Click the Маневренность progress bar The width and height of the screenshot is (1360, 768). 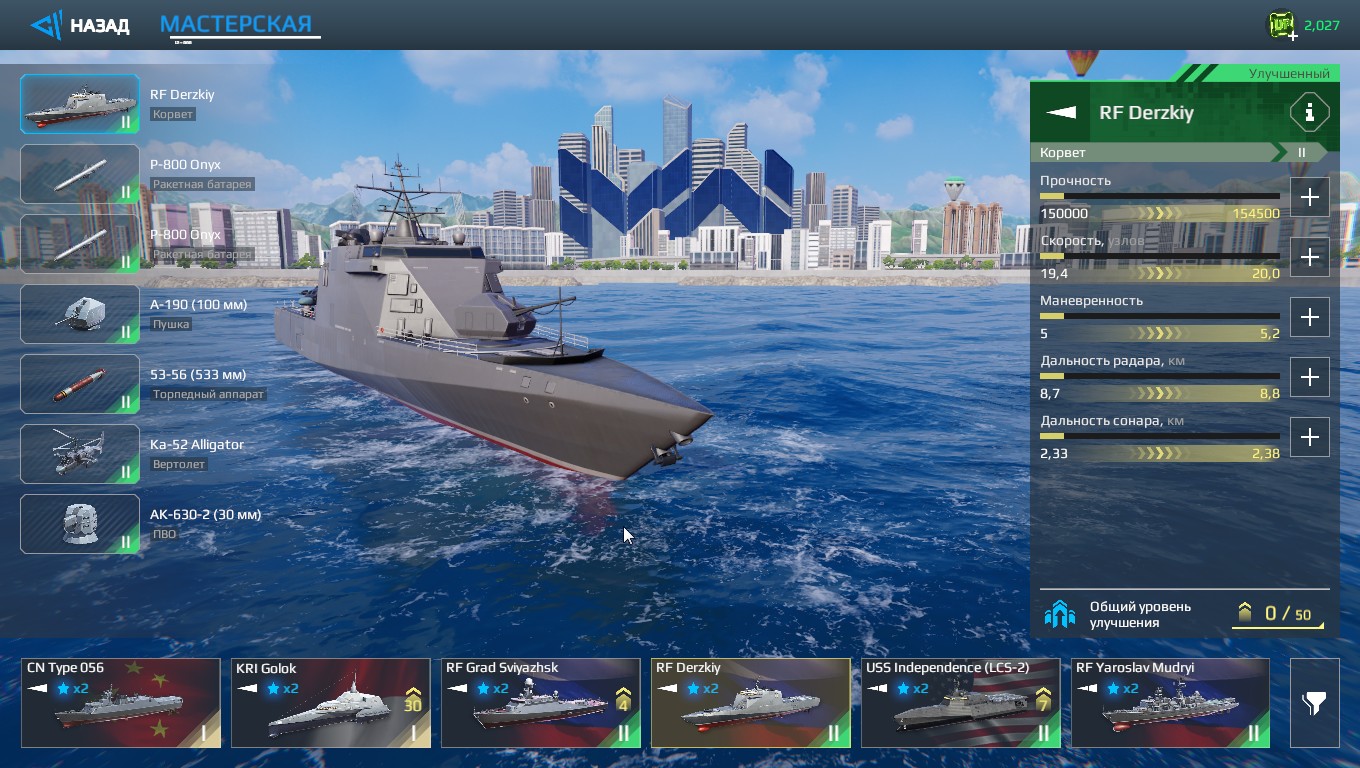click(x=1160, y=316)
